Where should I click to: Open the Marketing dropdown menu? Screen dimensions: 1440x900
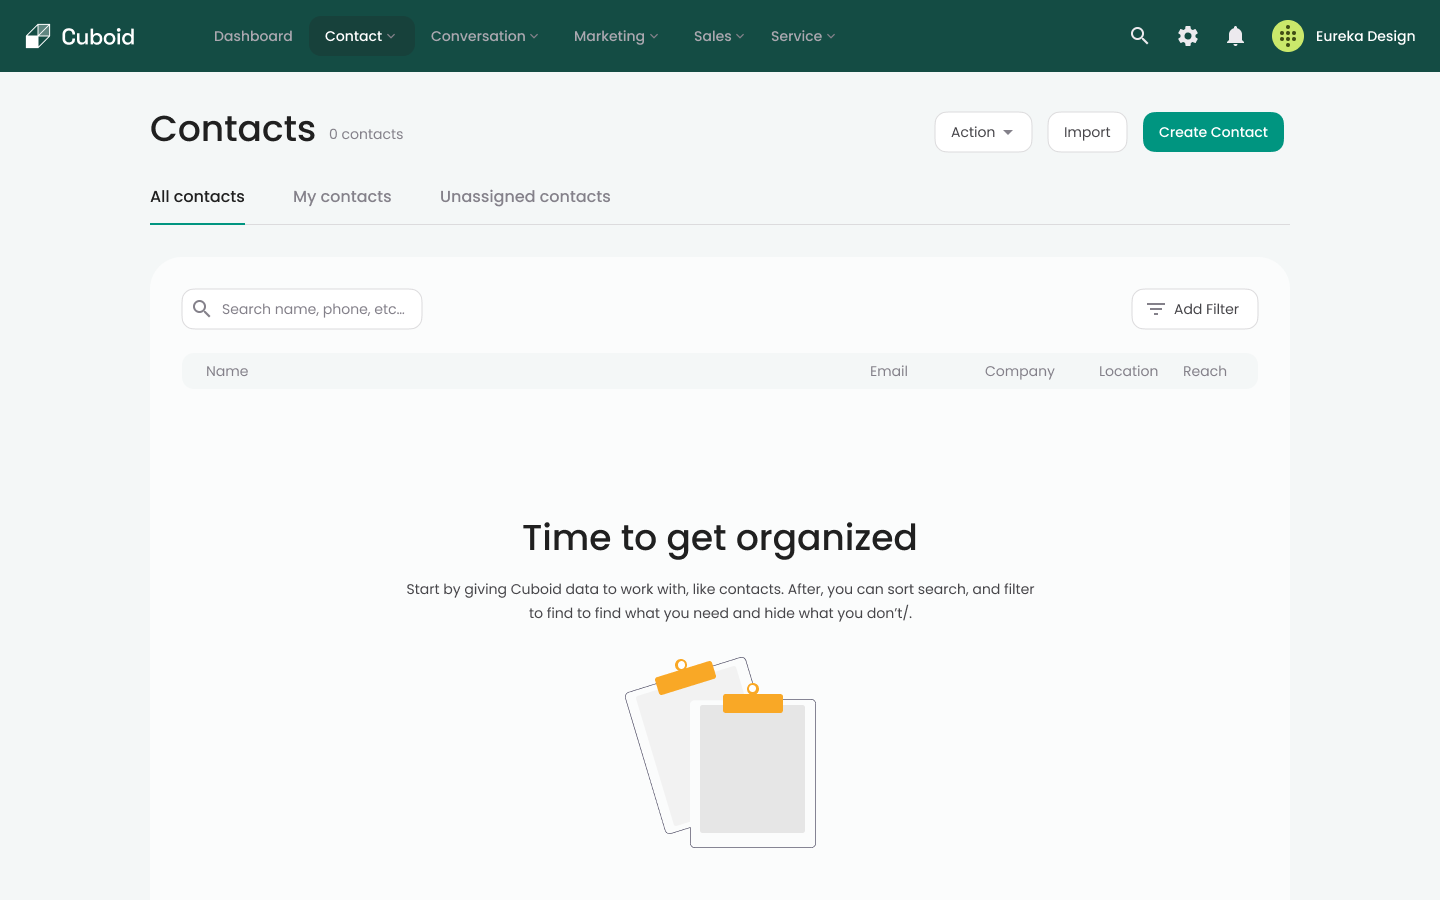click(615, 36)
